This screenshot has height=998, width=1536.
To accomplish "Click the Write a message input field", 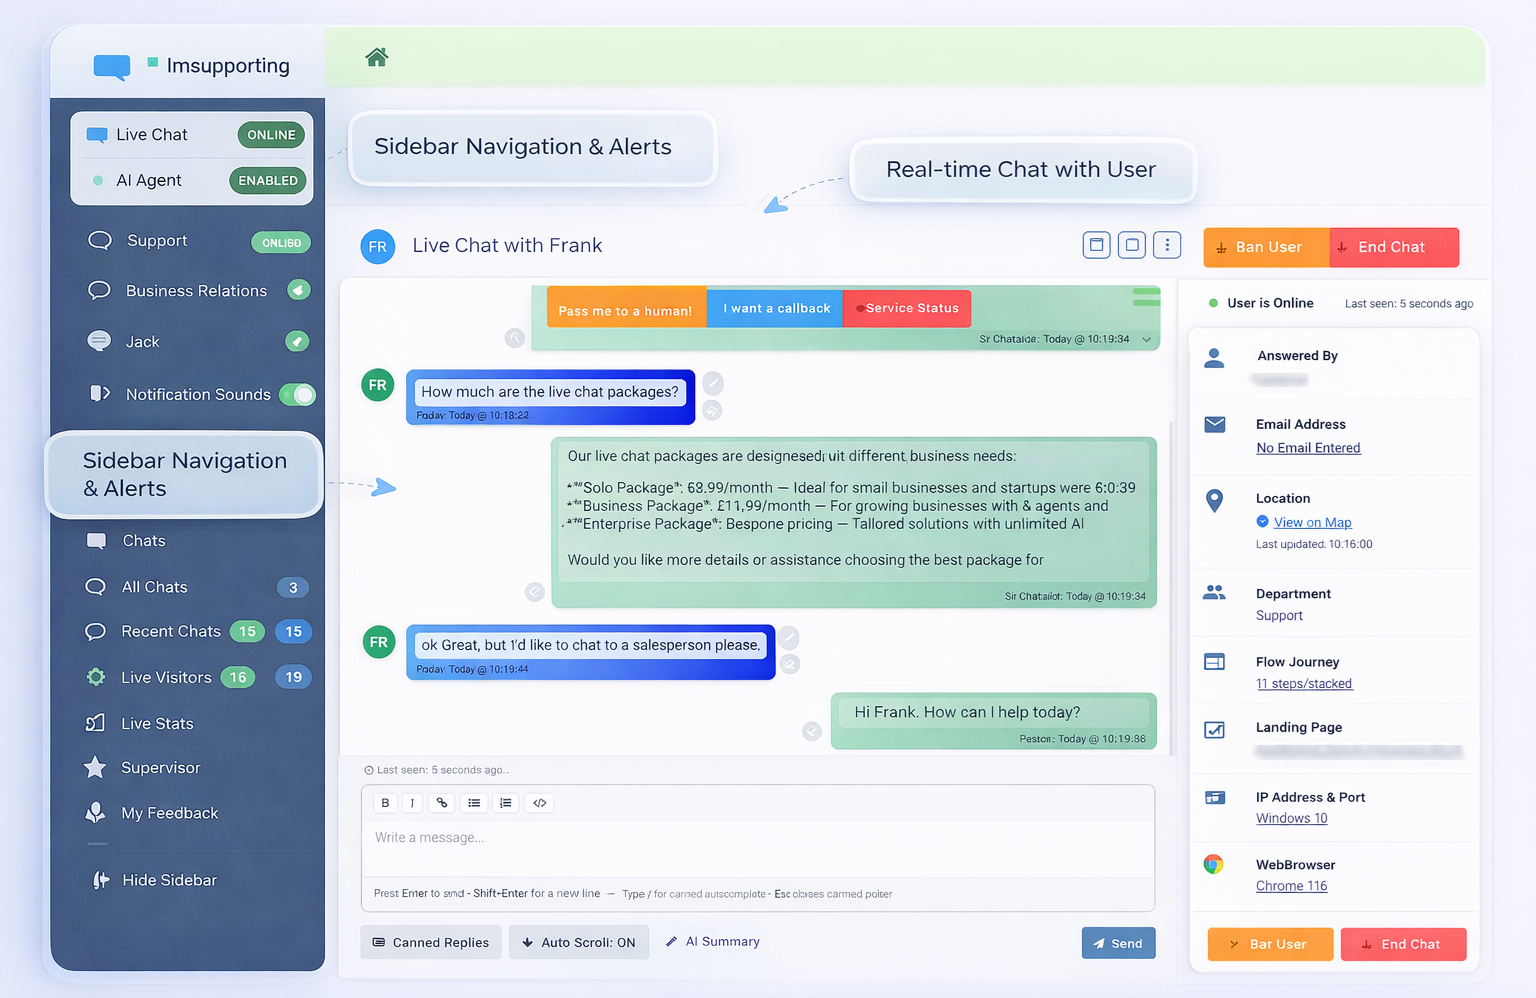I will click(x=758, y=838).
